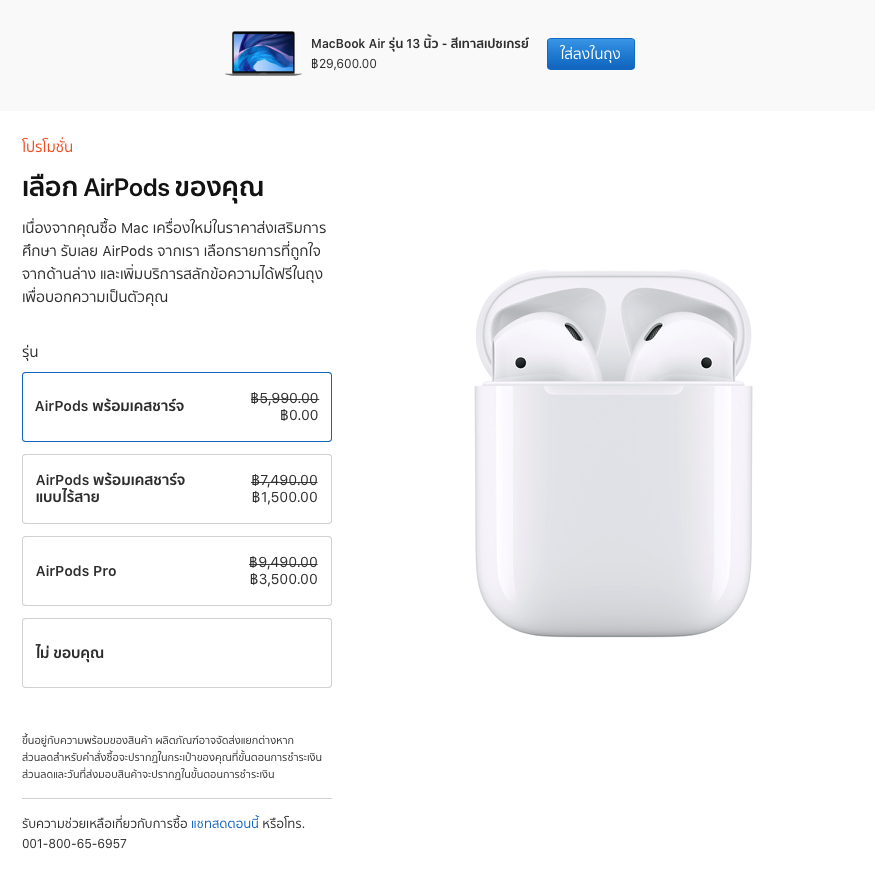Image resolution: width=875 pixels, height=876 pixels.
Task: Click the AirPods charging case product image
Action: pyautogui.click(x=614, y=454)
